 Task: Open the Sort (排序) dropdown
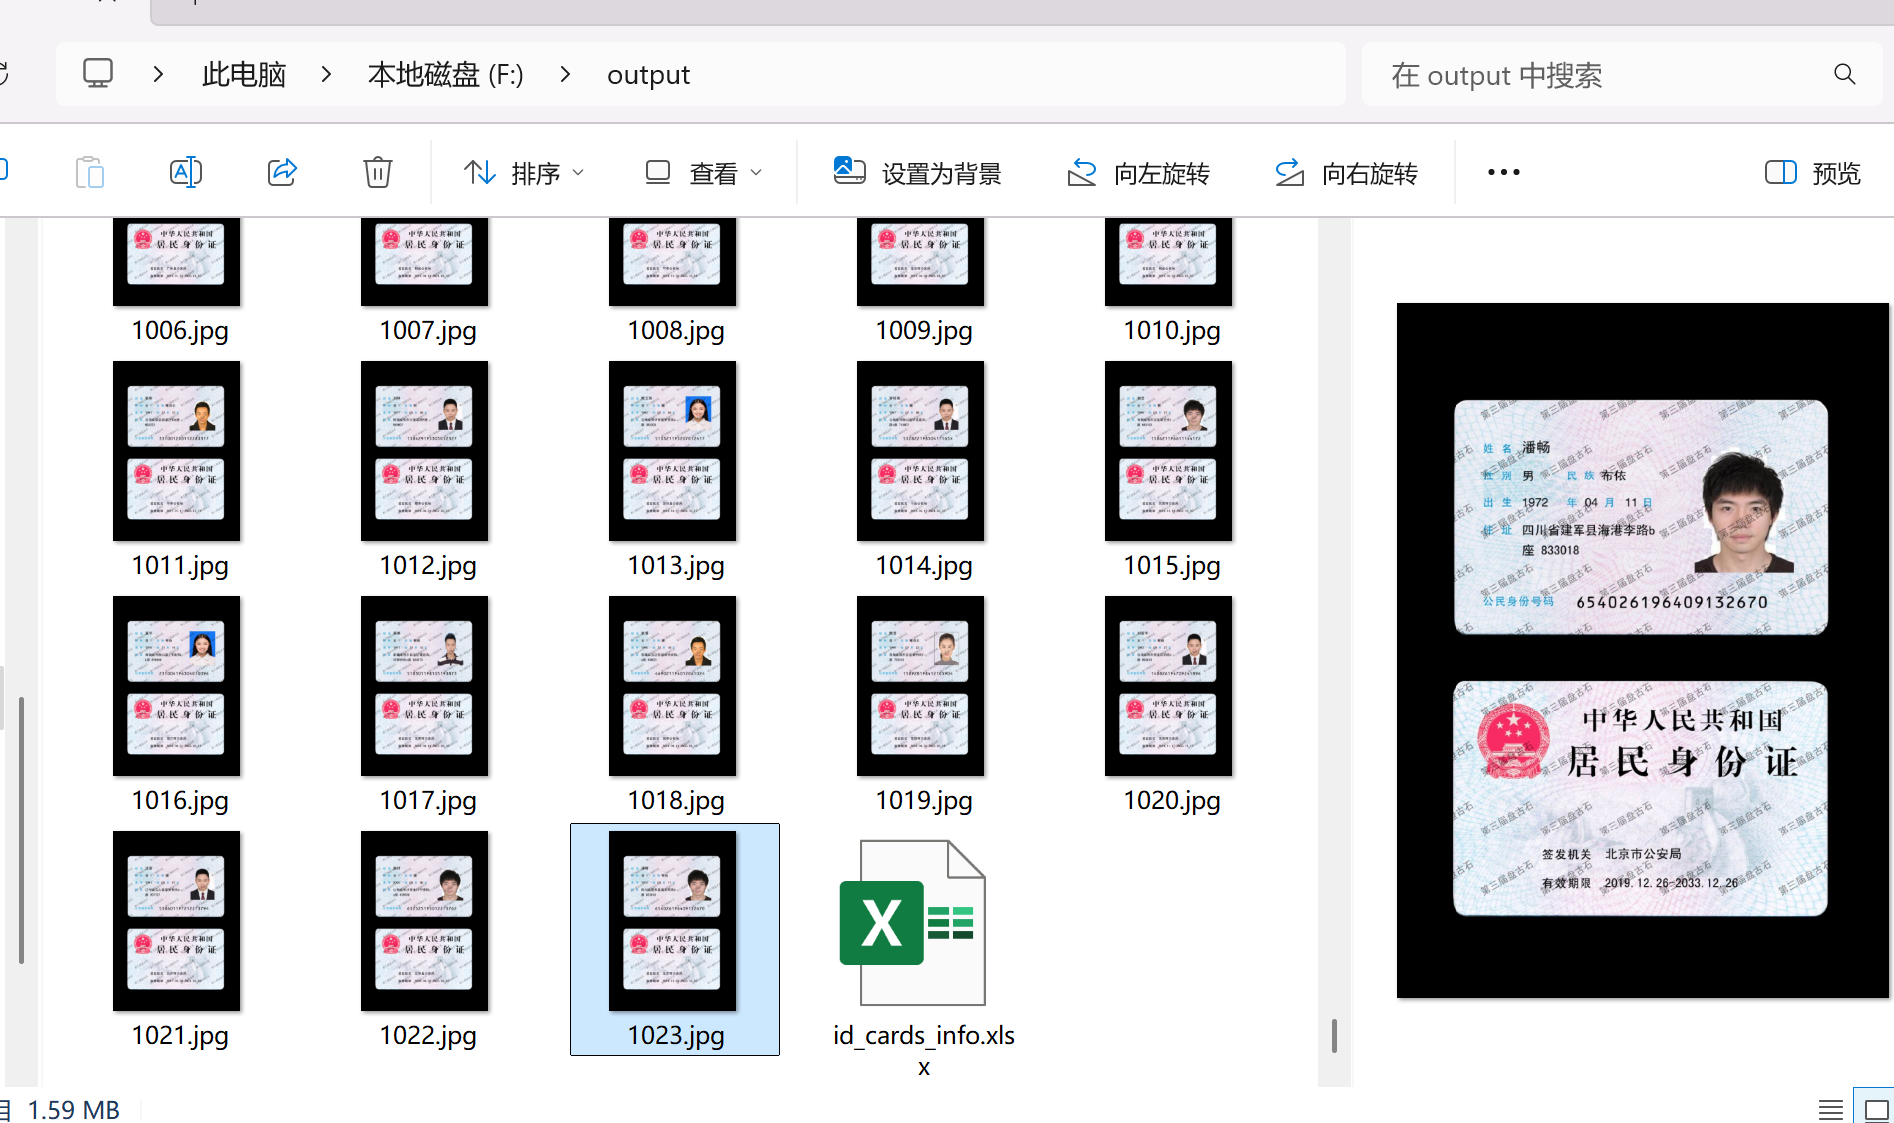[524, 173]
